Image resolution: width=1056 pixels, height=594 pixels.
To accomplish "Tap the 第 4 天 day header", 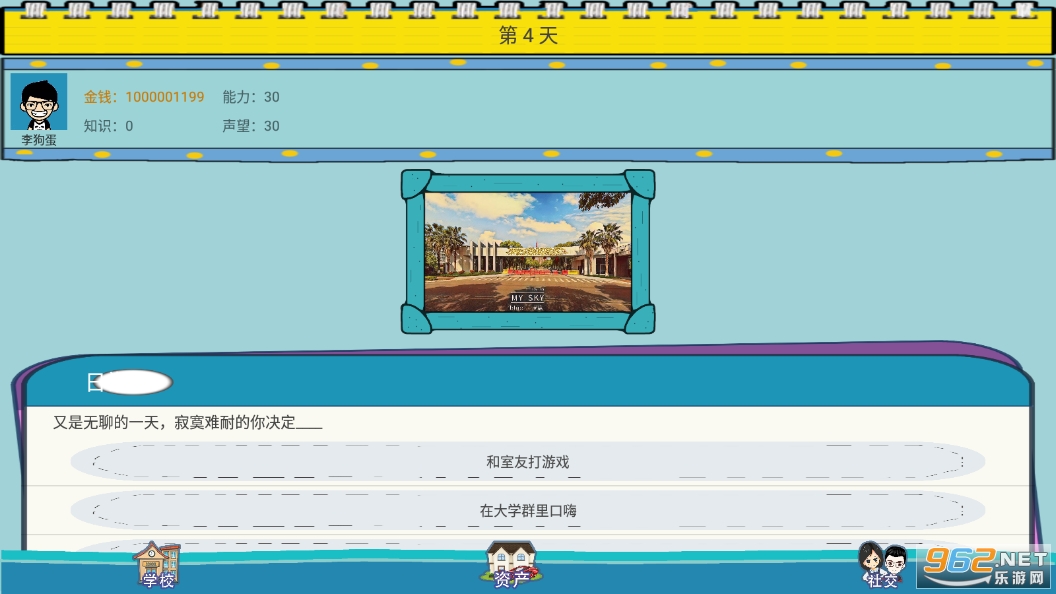I will [528, 35].
